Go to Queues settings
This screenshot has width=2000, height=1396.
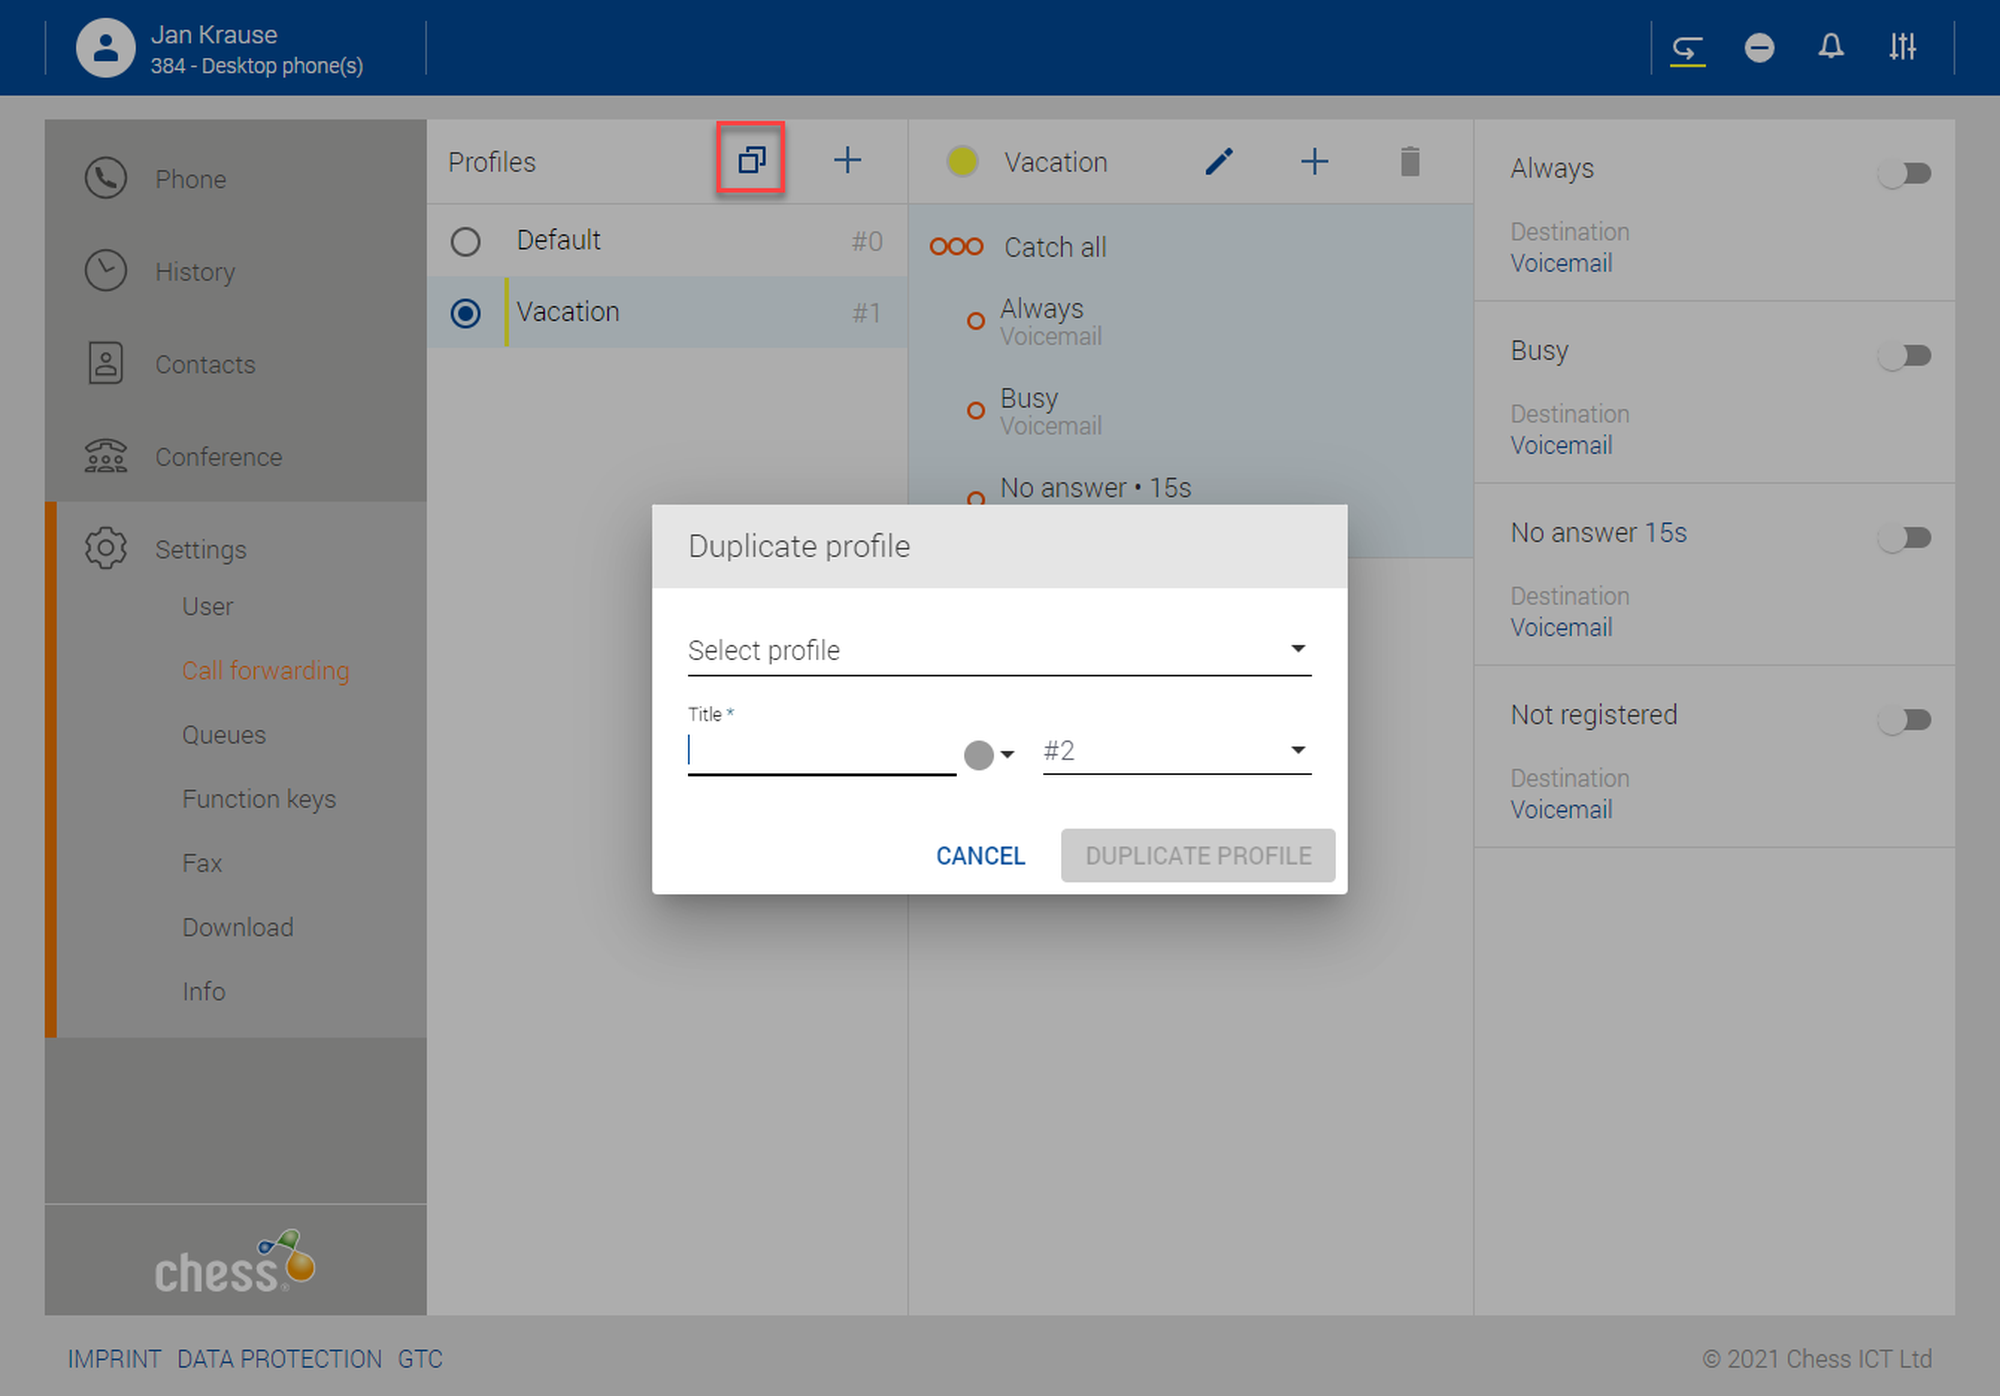(224, 735)
